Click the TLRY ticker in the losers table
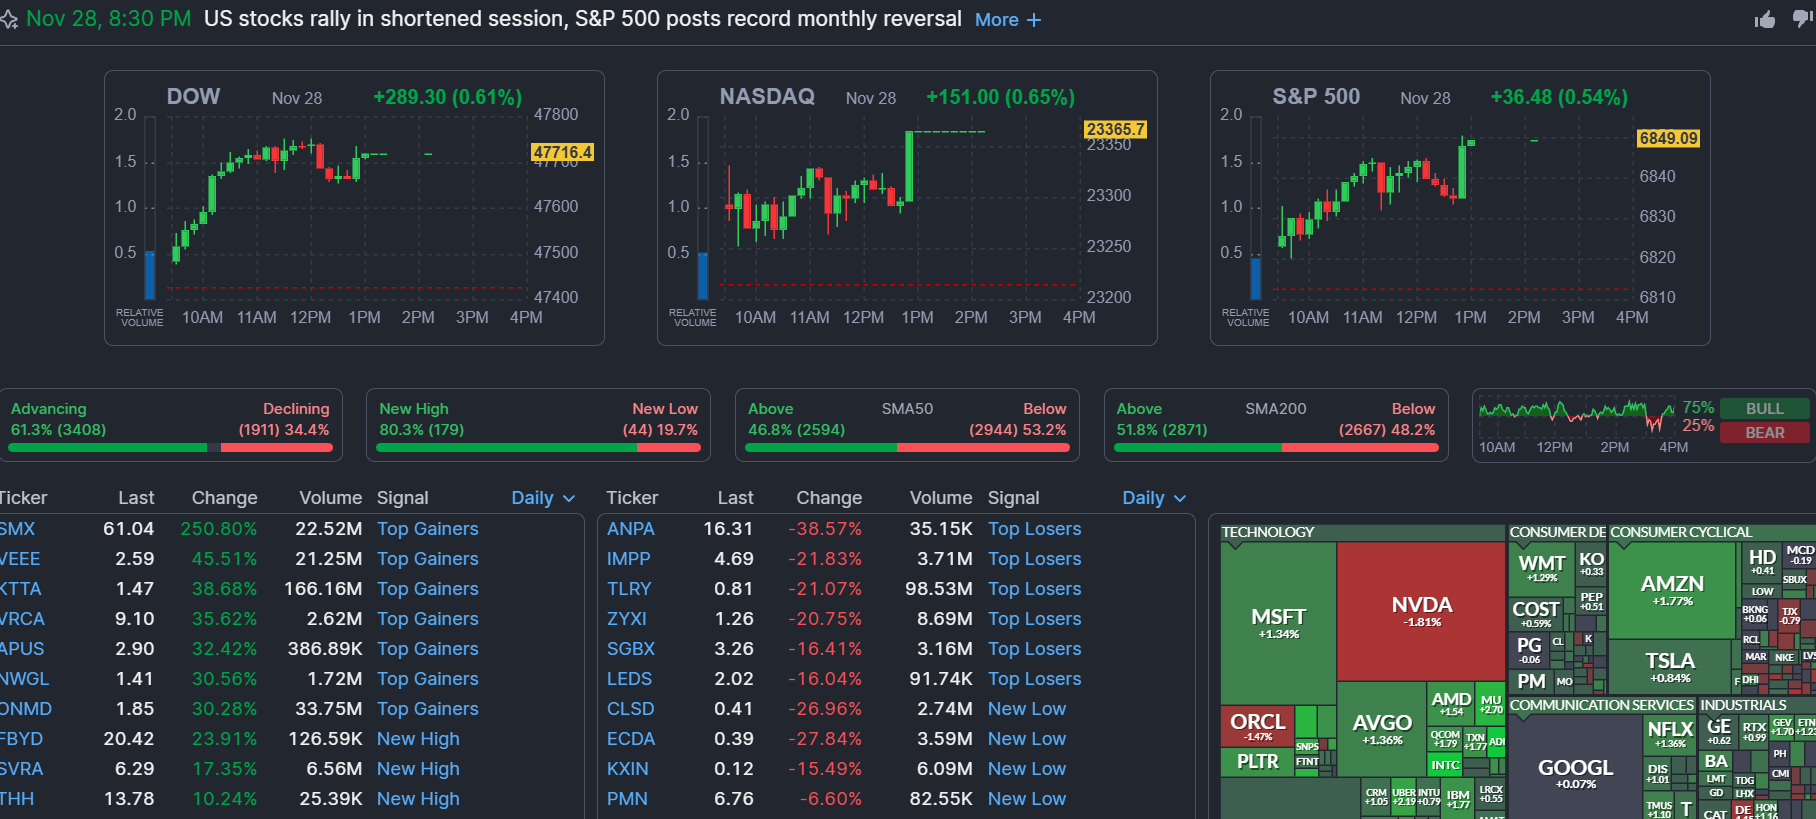Screen dimensions: 1816x819 pyautogui.click(x=628, y=589)
